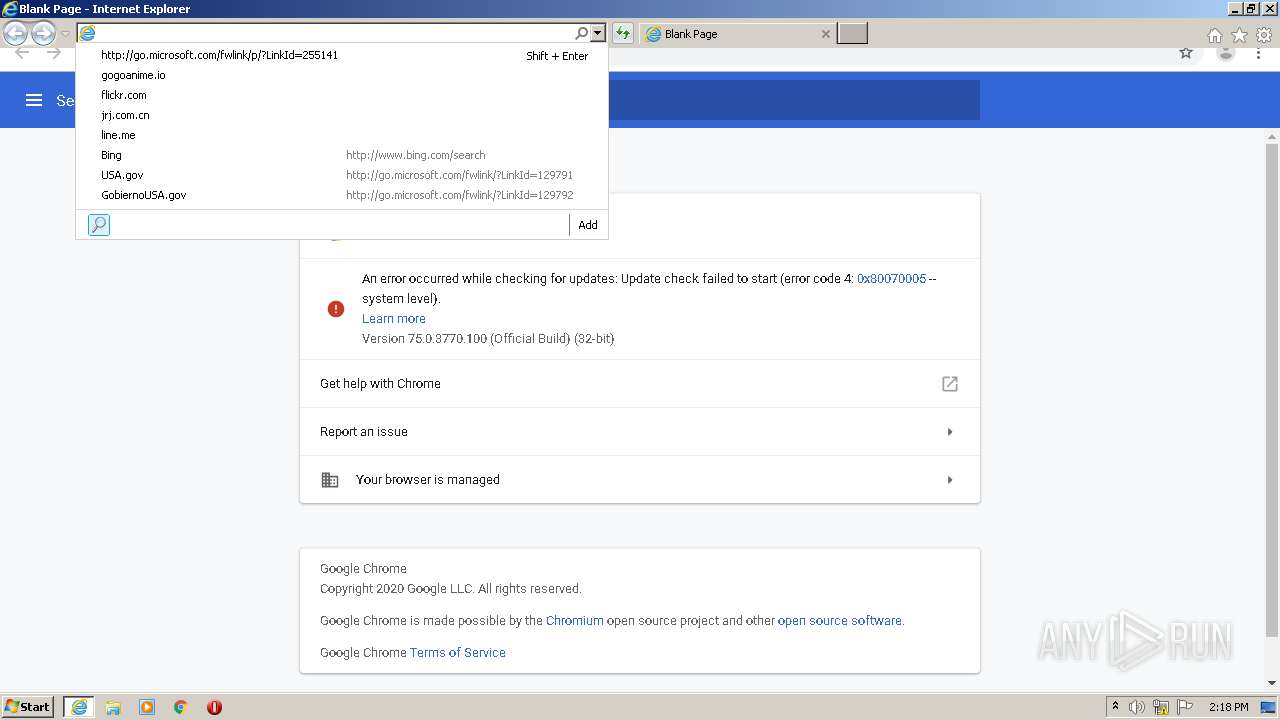
Task: Choose gogoanime.io from the address suggestions
Action: pyautogui.click(x=342, y=75)
